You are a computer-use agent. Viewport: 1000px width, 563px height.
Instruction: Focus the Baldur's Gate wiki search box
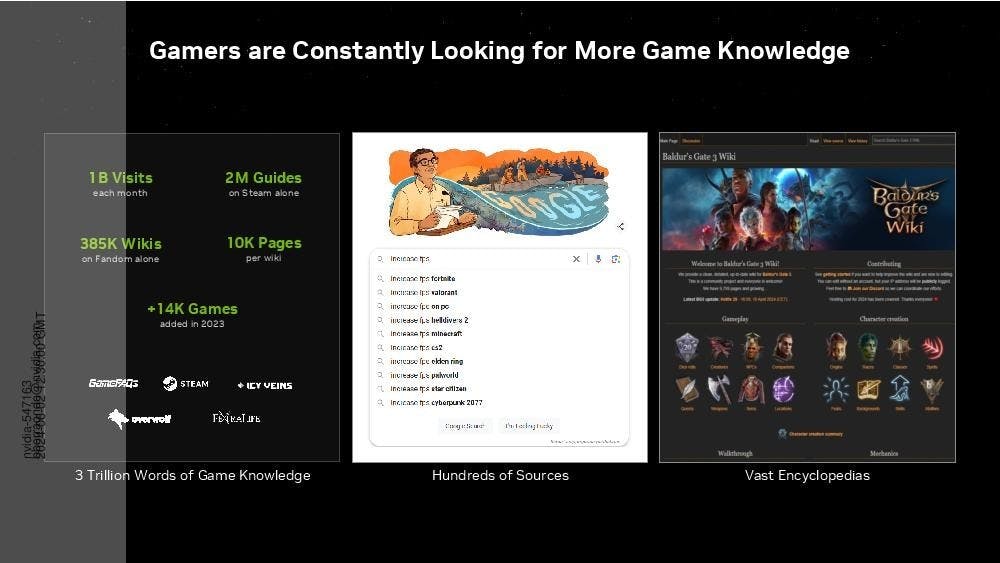(x=913, y=140)
